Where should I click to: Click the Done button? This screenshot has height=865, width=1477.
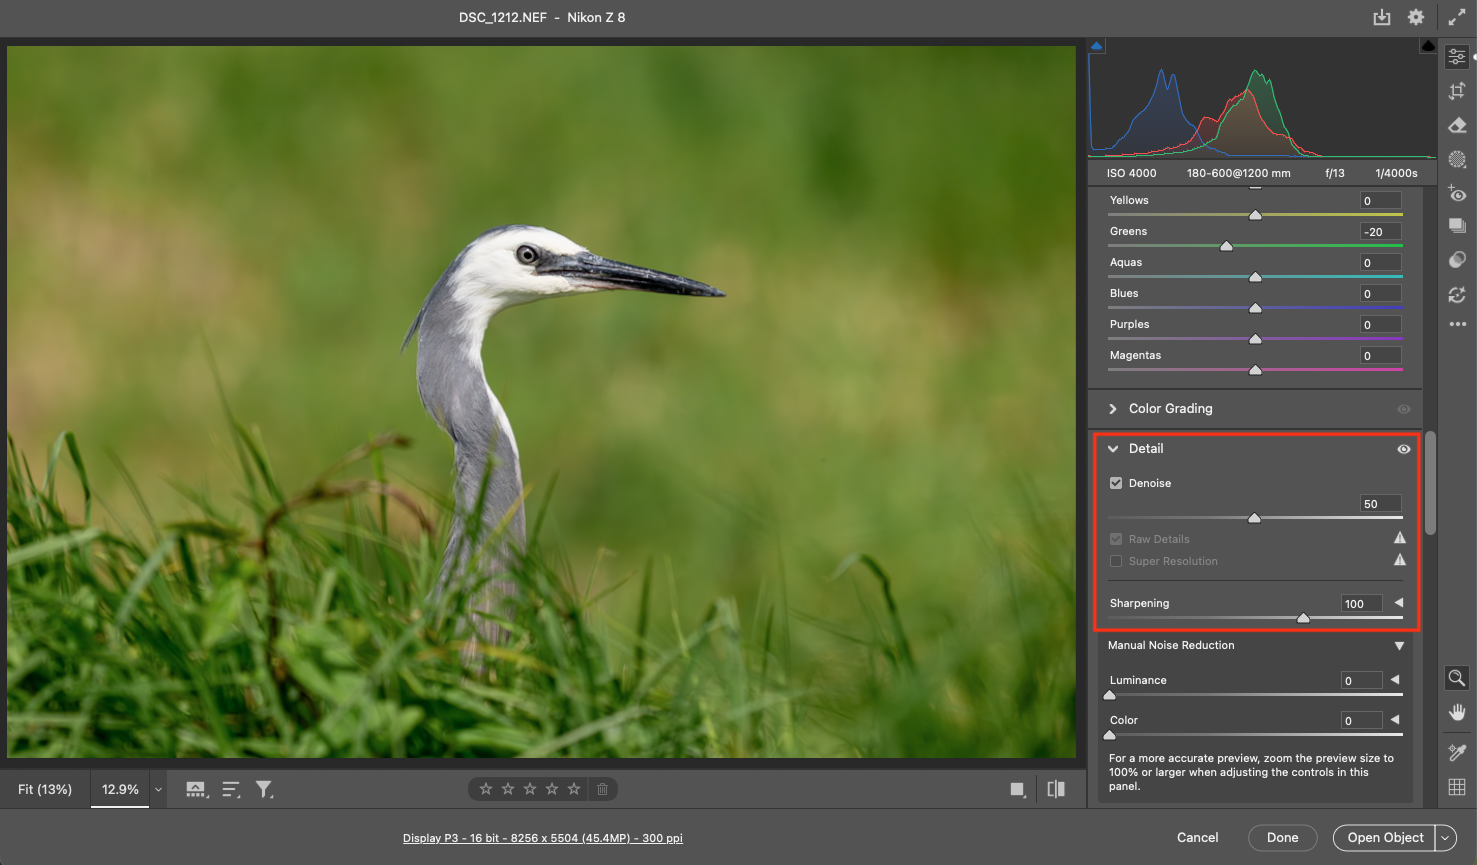click(1282, 838)
